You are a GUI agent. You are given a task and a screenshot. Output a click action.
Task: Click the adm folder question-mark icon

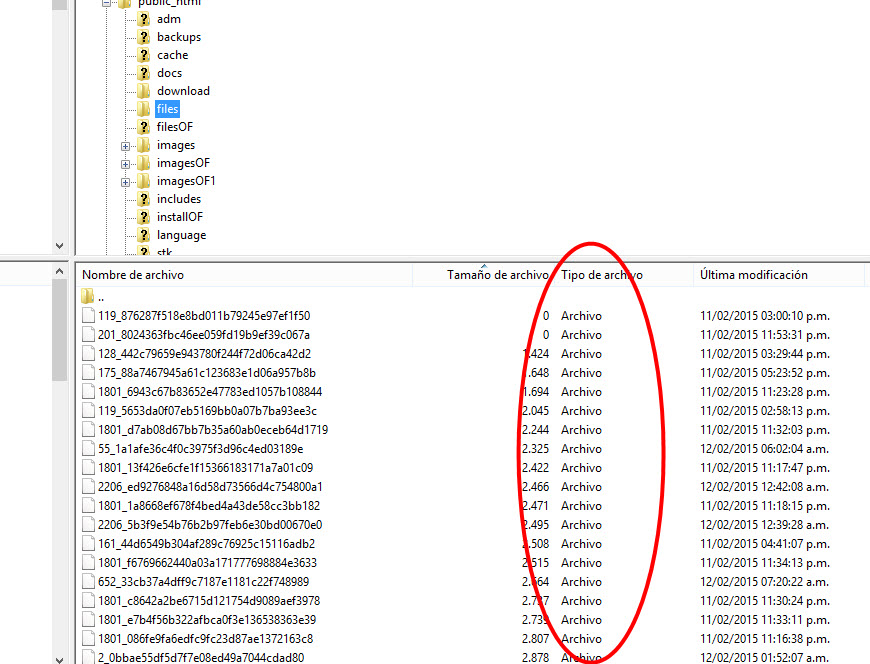click(144, 19)
